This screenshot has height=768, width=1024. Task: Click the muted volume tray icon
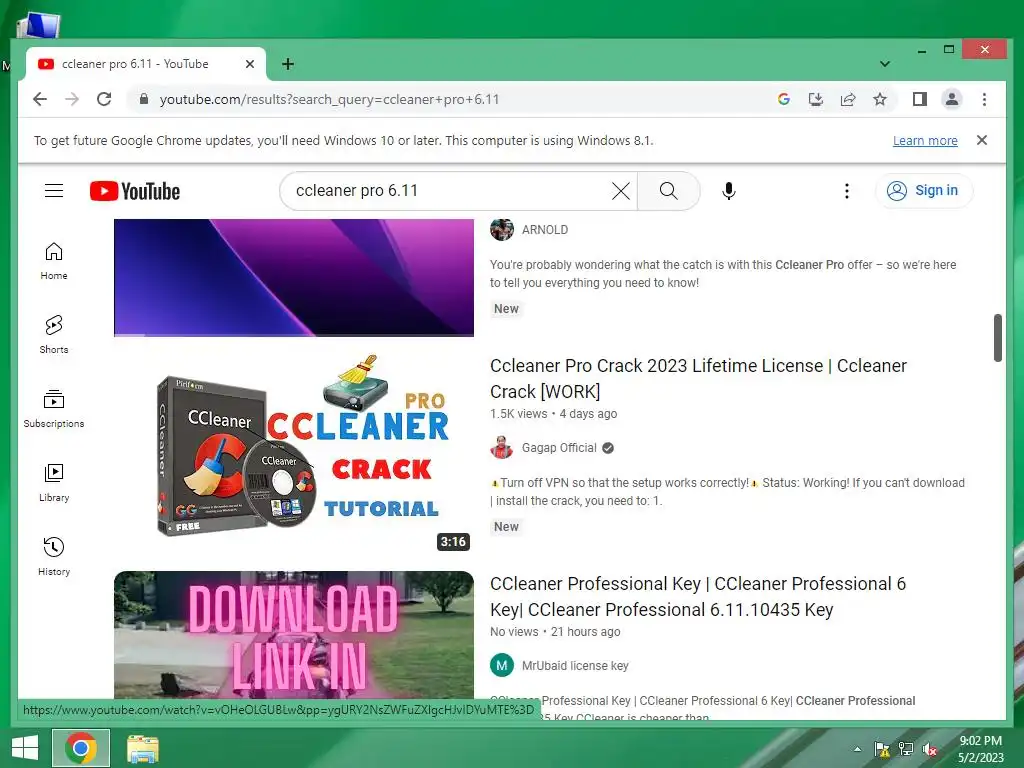(x=930, y=749)
